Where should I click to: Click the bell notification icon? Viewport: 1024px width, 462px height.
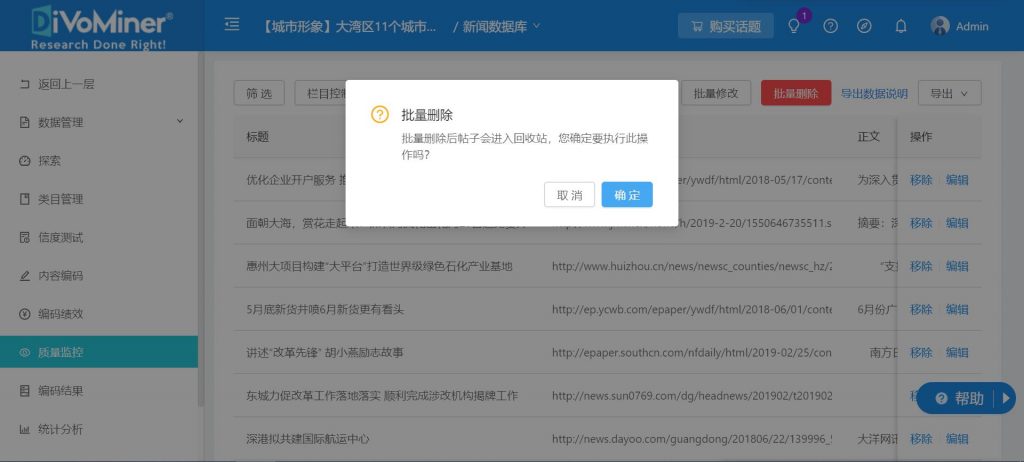pos(900,27)
